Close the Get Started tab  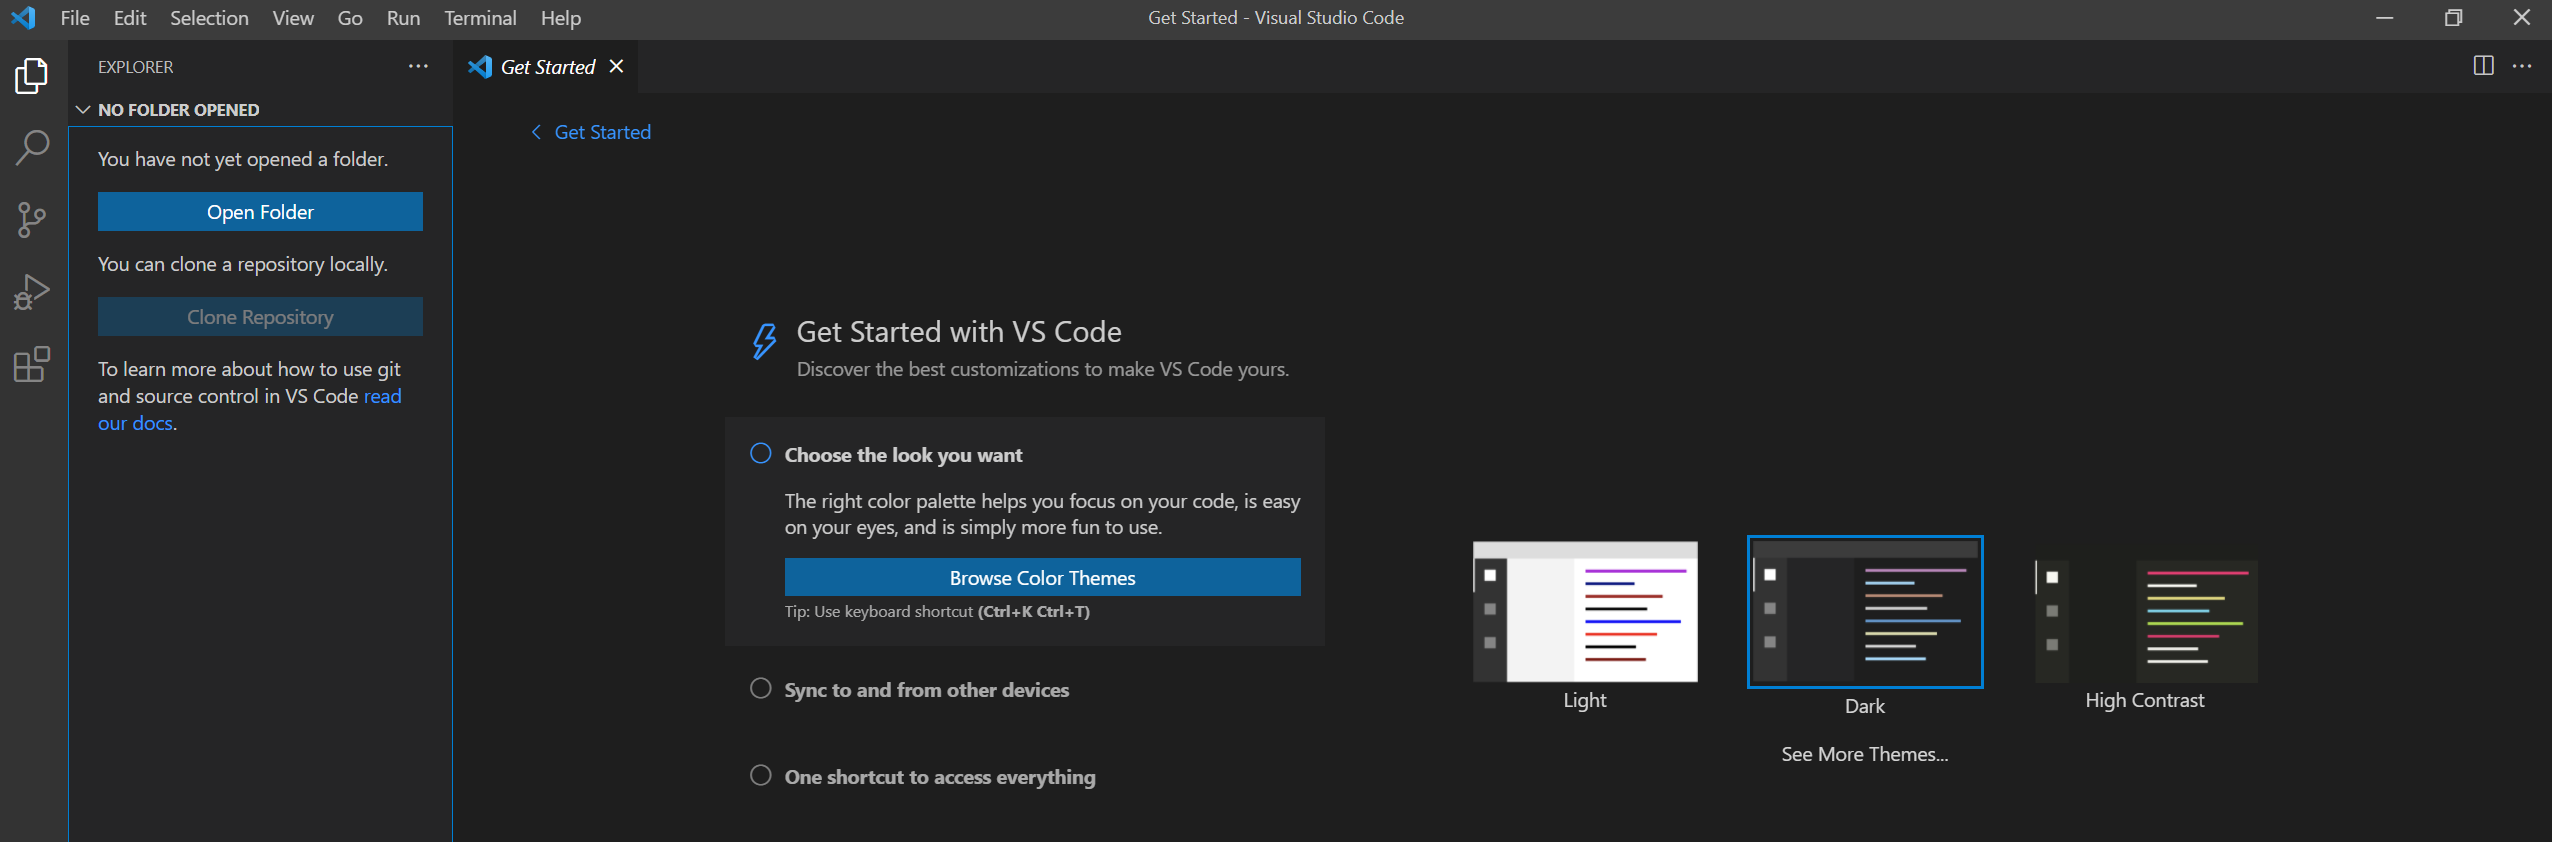(616, 66)
